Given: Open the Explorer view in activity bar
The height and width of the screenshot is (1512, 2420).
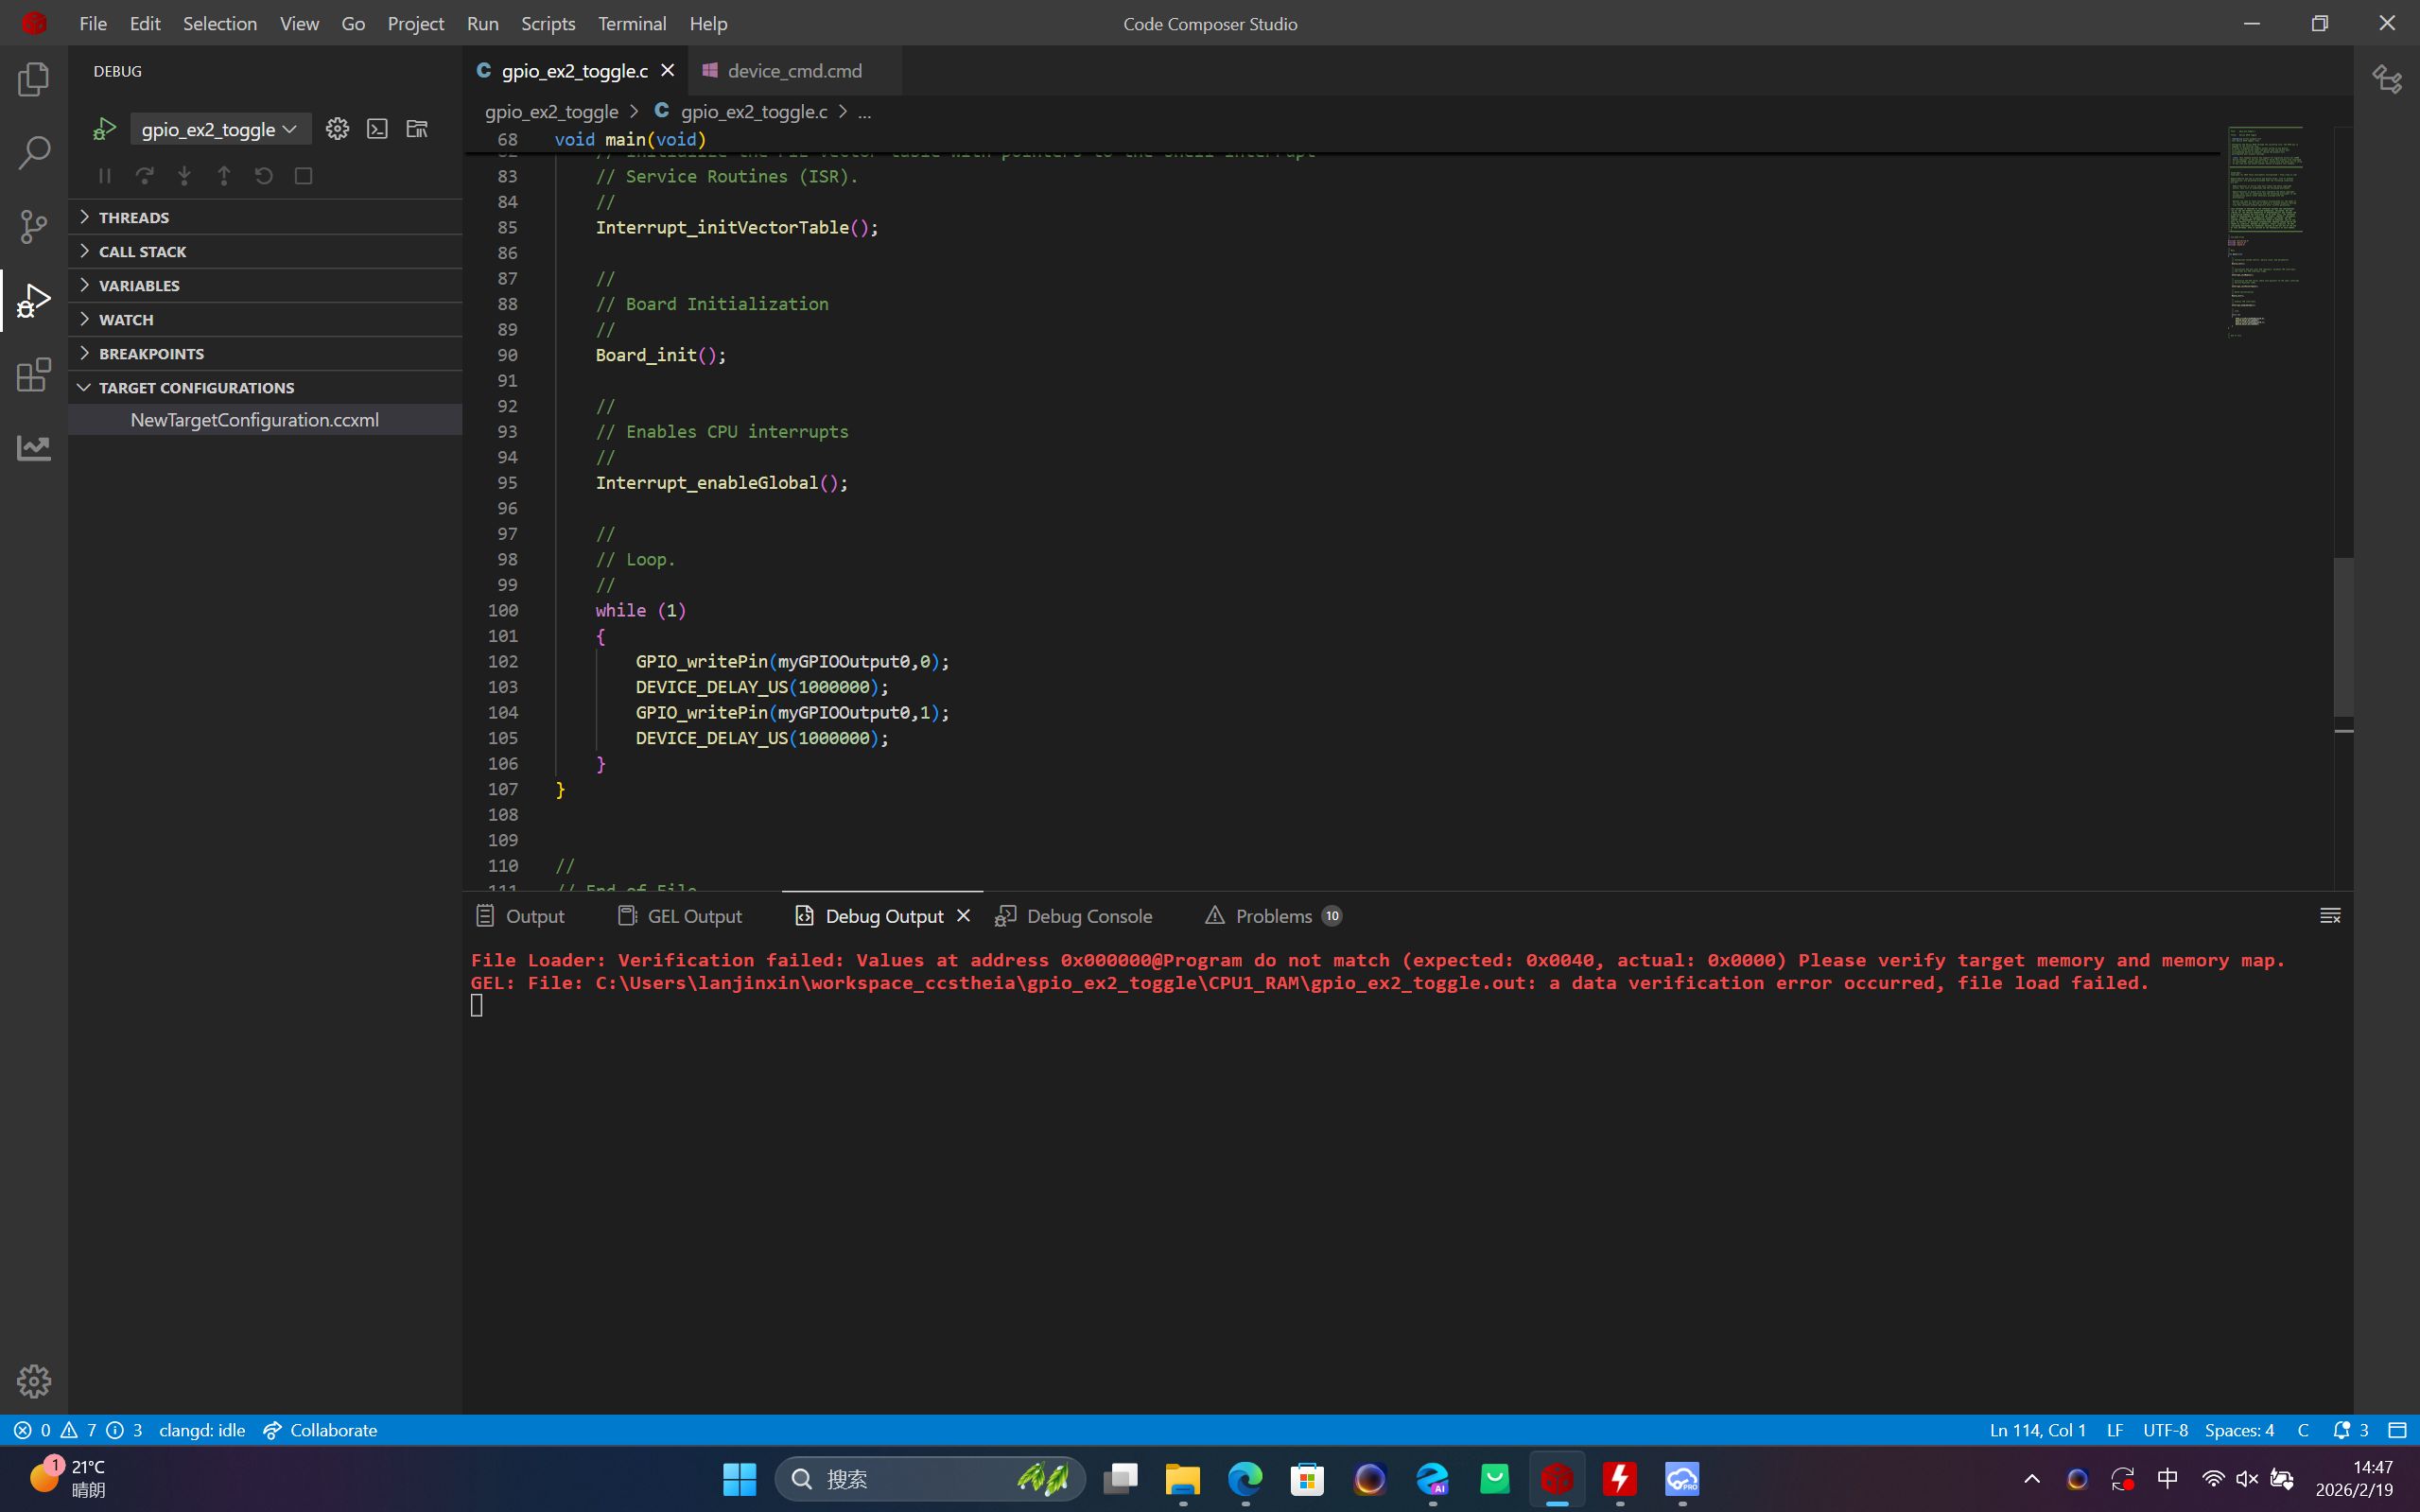Looking at the screenshot, I should [33, 79].
